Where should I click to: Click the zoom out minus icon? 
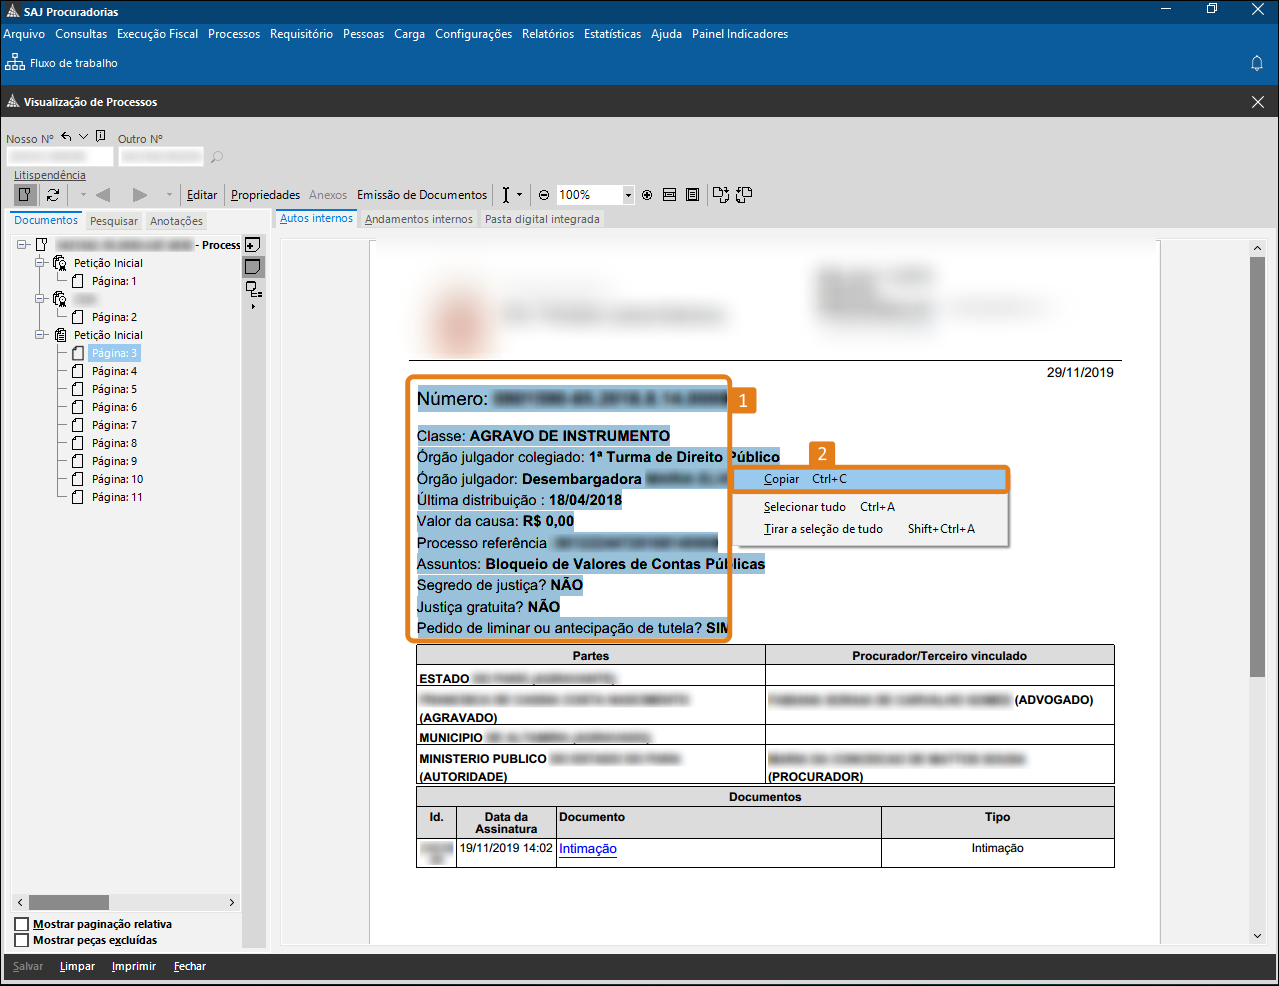click(x=544, y=195)
